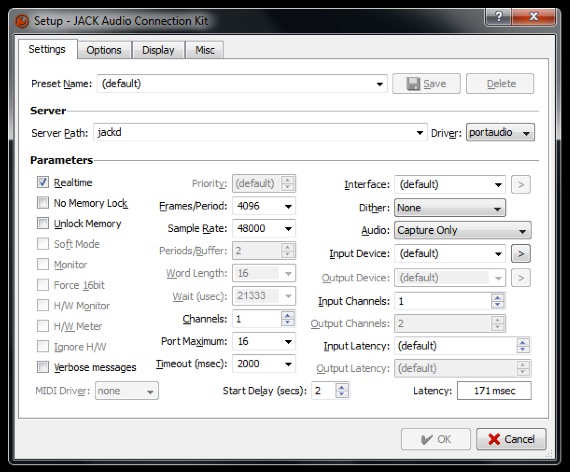This screenshot has height=472, width=570.
Task: Open the input device selector arrow button
Action: (x=521, y=253)
